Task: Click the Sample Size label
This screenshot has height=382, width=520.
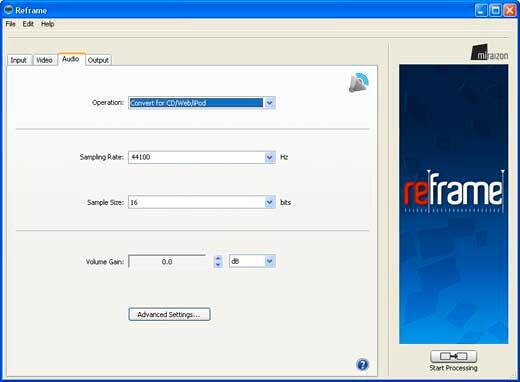Action: tap(105, 202)
